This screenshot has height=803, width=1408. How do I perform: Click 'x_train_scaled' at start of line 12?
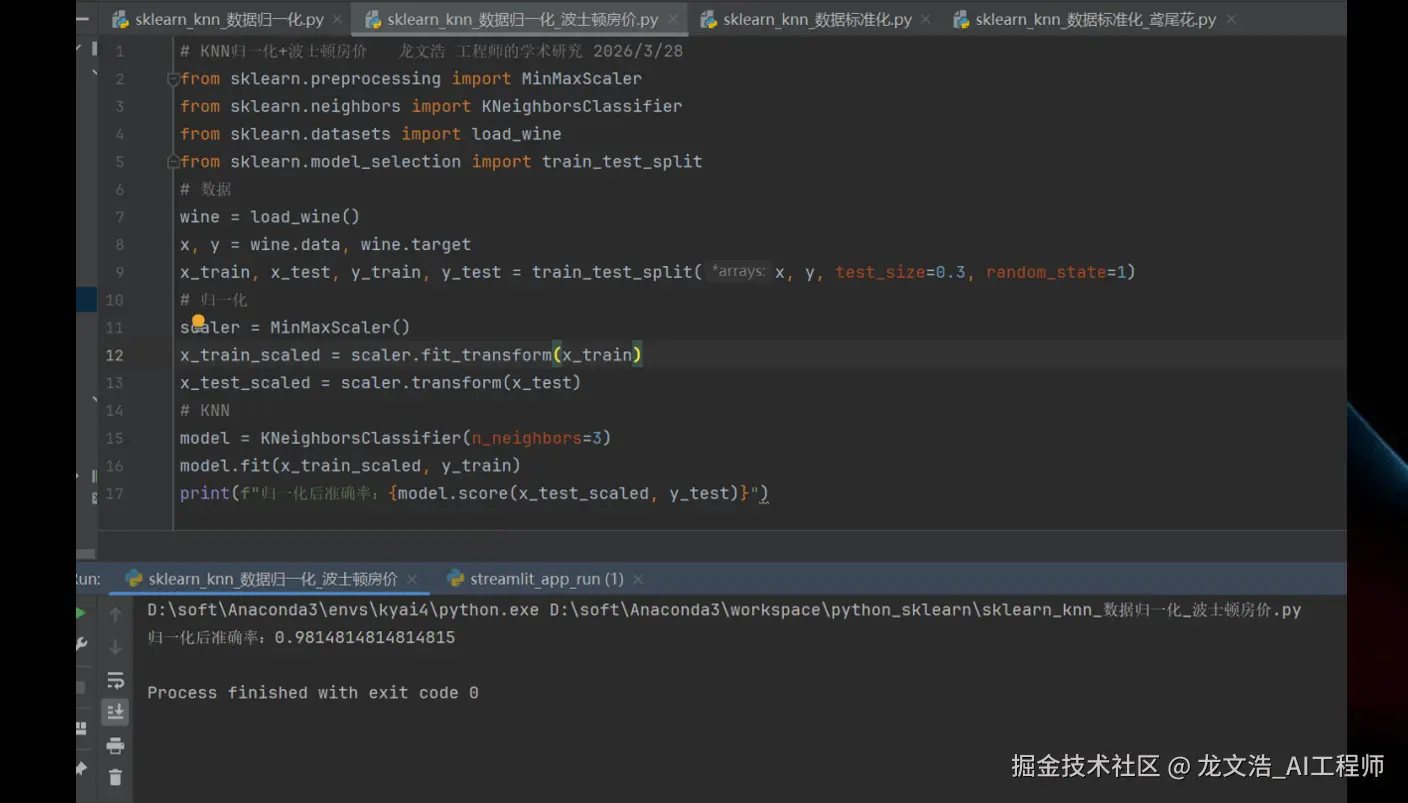tap(250, 355)
